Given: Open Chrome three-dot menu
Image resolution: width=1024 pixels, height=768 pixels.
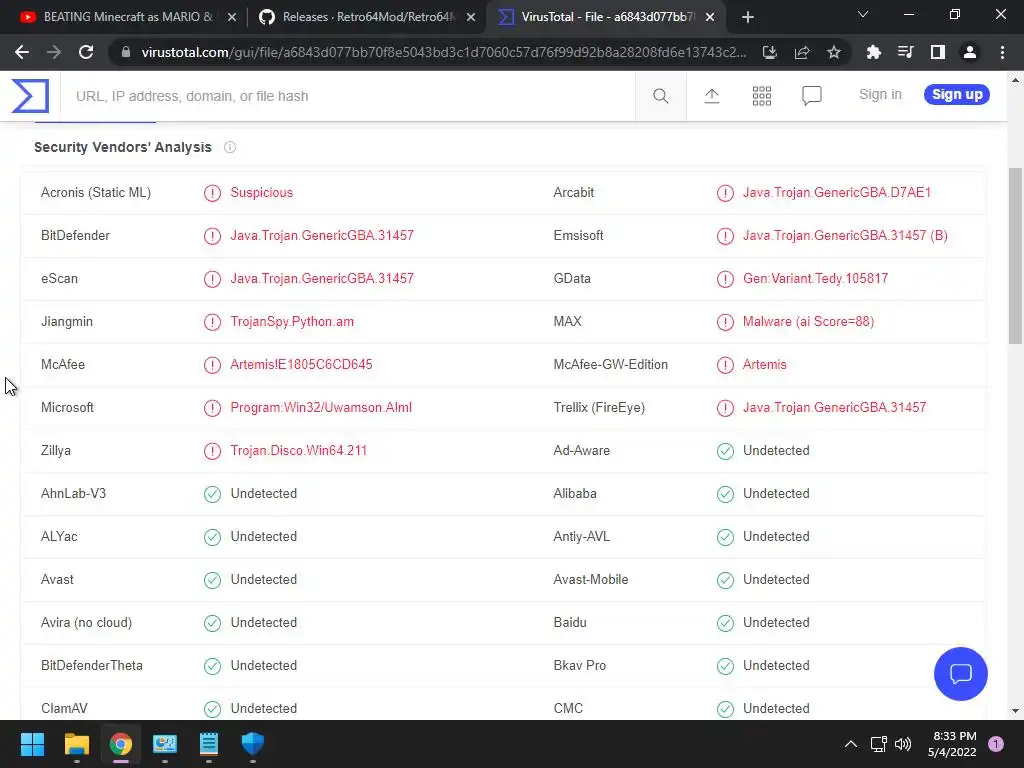Looking at the screenshot, I should click(x=1002, y=52).
